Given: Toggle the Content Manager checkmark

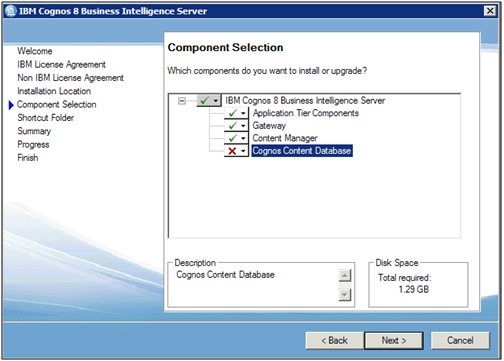Looking at the screenshot, I should [232, 138].
